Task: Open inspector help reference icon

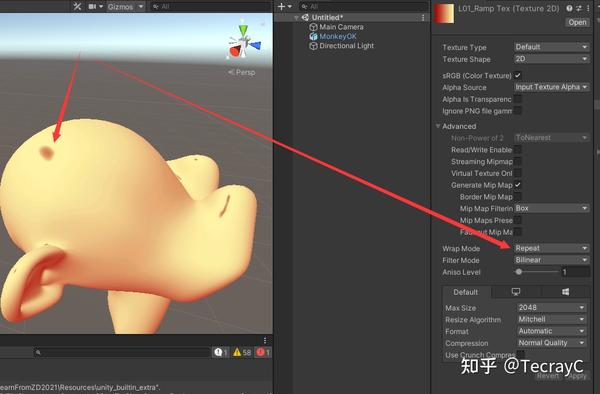Action: click(x=569, y=8)
